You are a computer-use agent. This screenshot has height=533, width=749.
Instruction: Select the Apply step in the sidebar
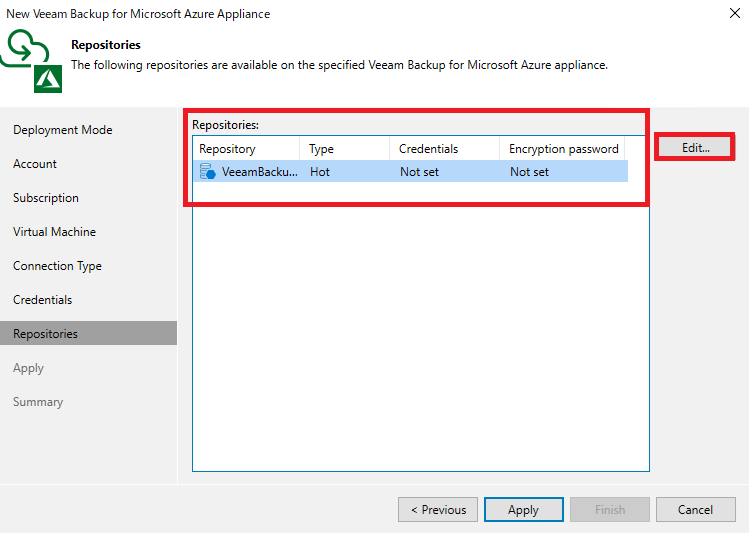point(28,368)
